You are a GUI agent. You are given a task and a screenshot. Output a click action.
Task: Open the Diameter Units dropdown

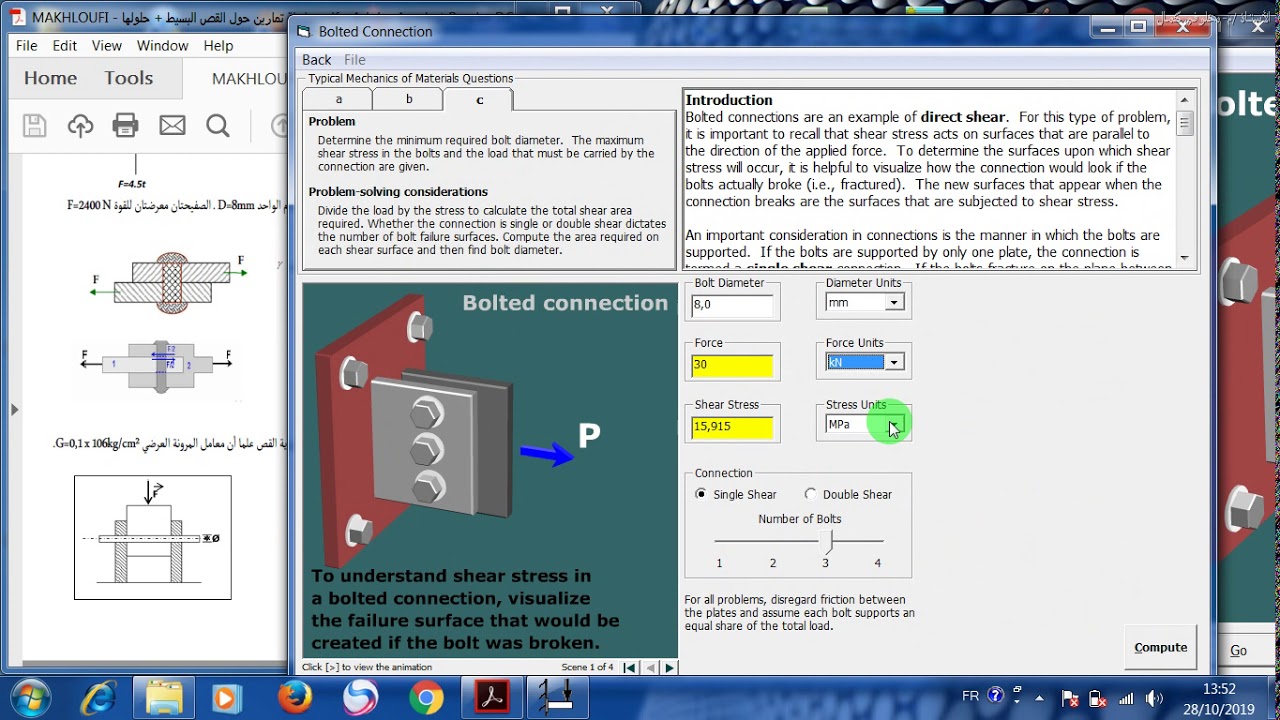coord(894,303)
